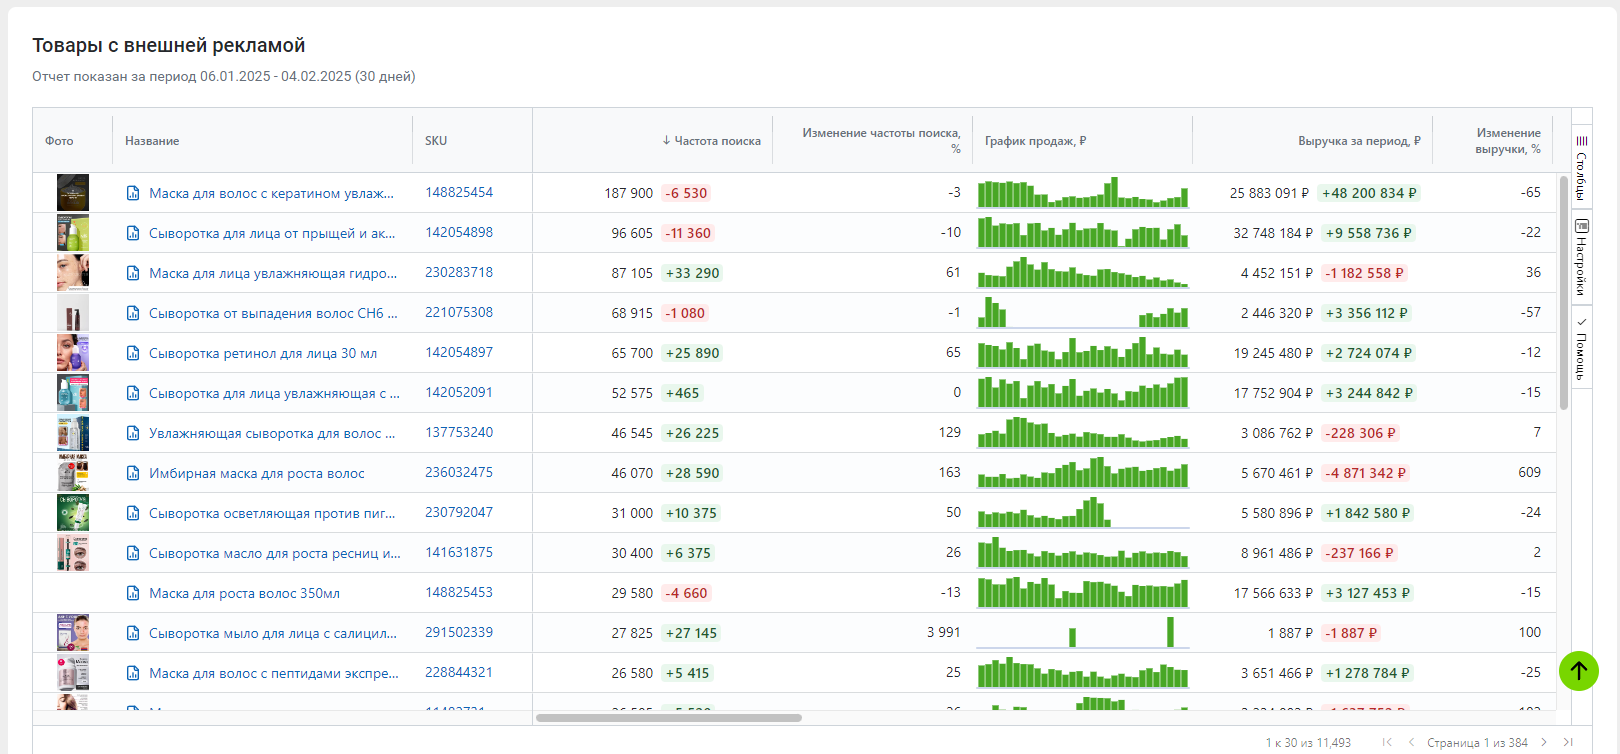The image size is (1620, 754).
Task: Click the vertical scrollbar of the table
Action: coord(1563,292)
